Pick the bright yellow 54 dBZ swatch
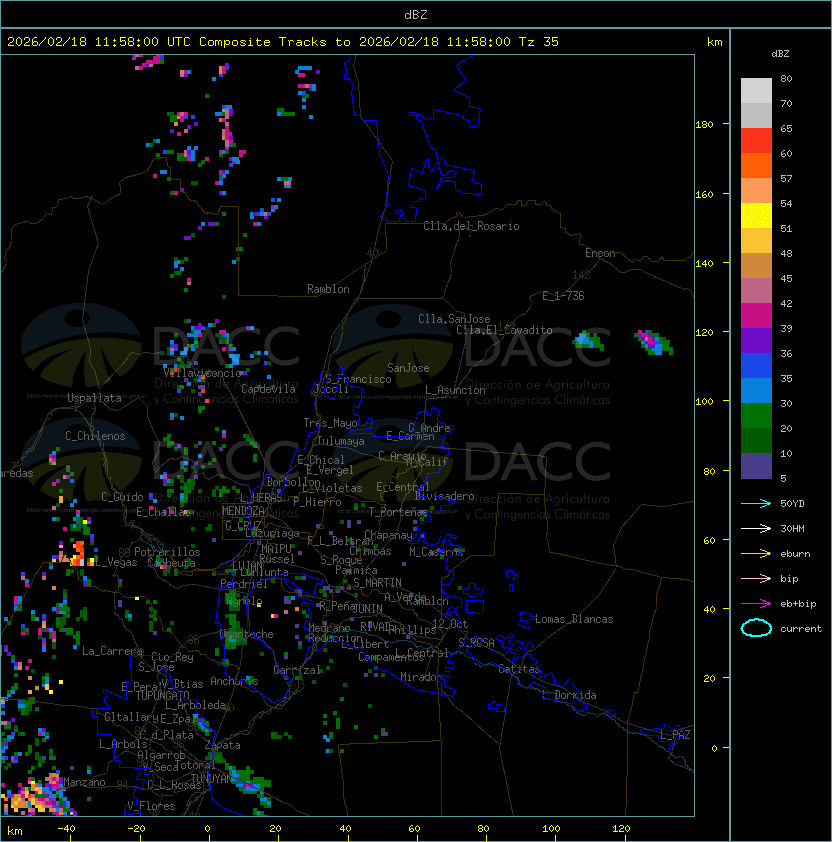This screenshot has height=842, width=832. point(756,216)
